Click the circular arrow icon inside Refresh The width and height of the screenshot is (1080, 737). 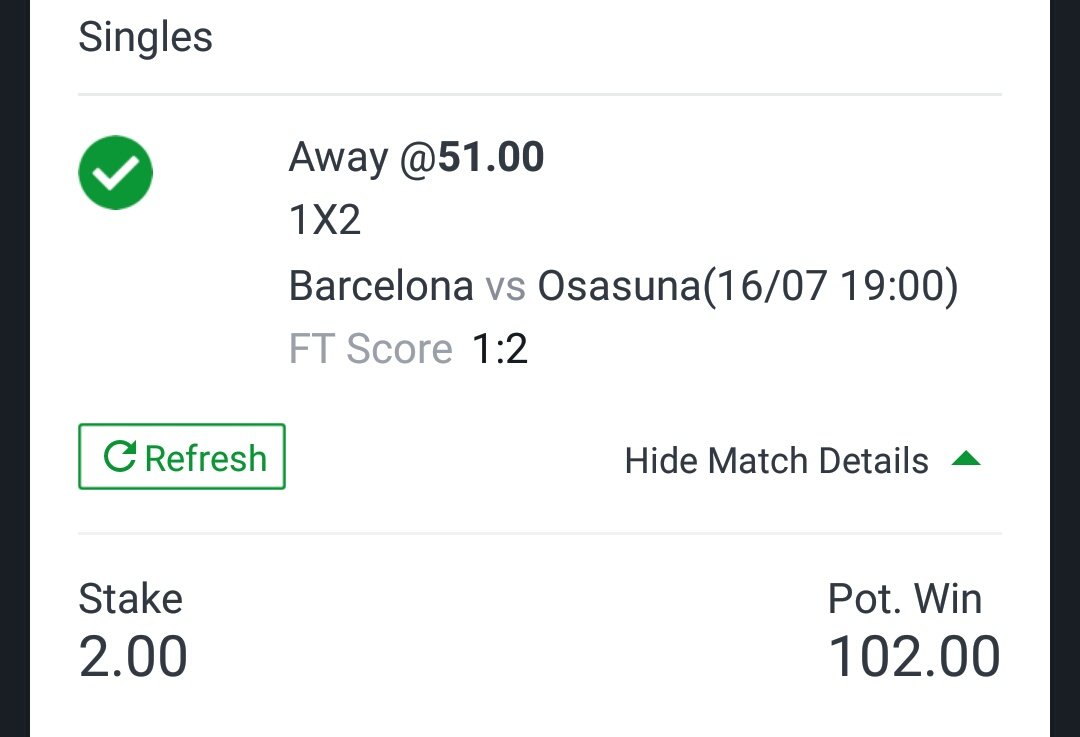pos(120,457)
